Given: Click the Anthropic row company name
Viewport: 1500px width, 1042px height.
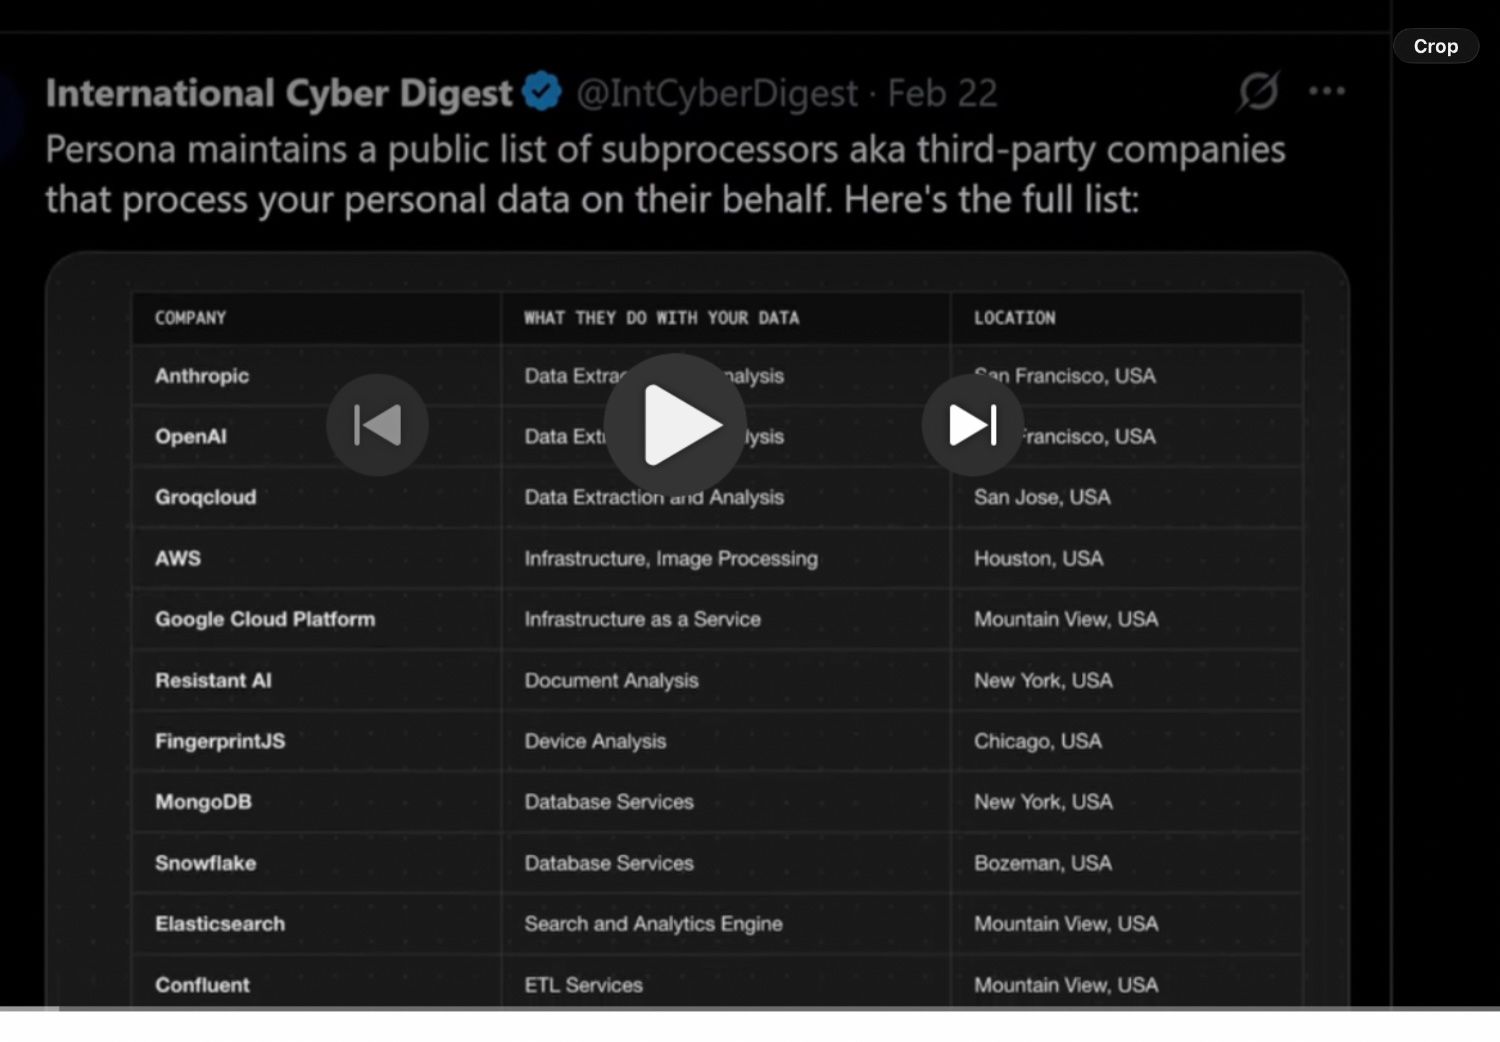Looking at the screenshot, I should pyautogui.click(x=202, y=376).
